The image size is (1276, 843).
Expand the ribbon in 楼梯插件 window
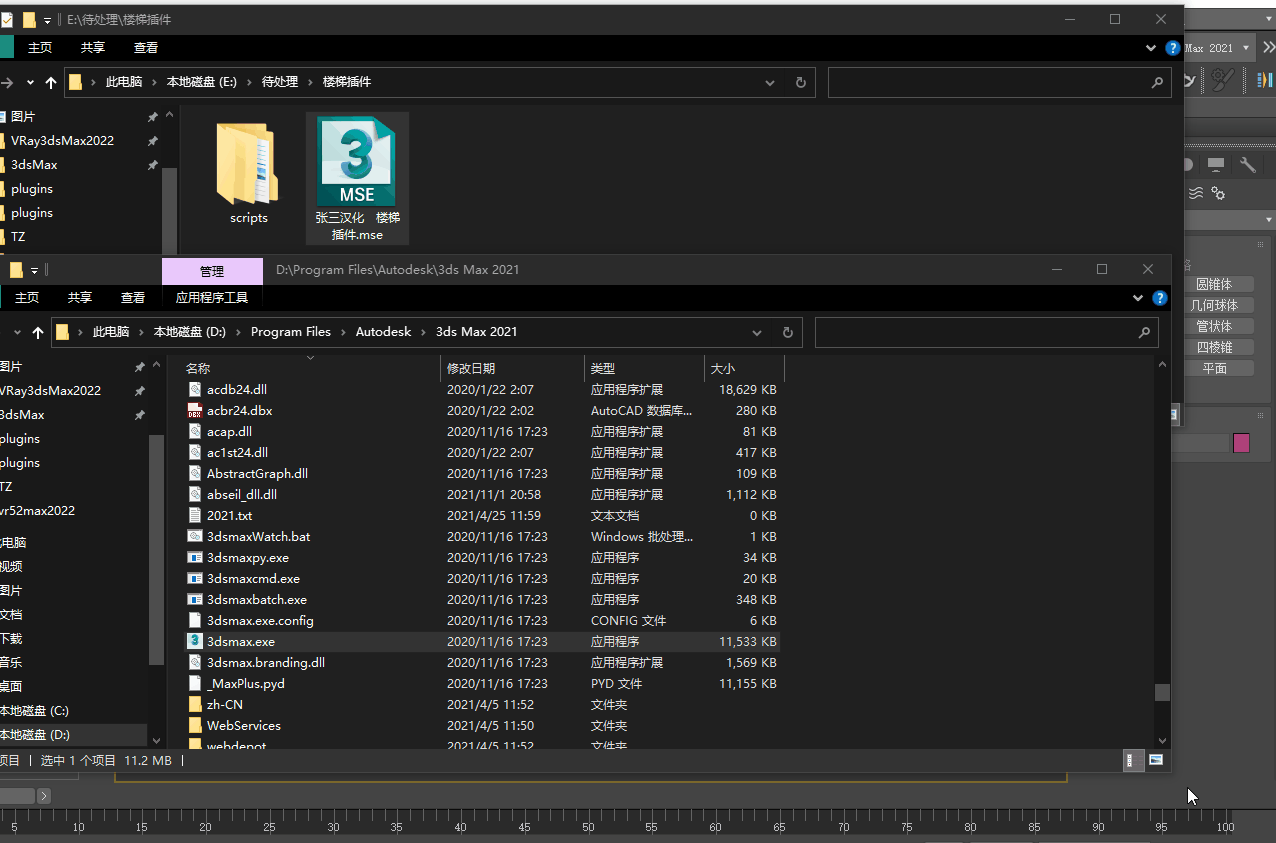point(1151,48)
